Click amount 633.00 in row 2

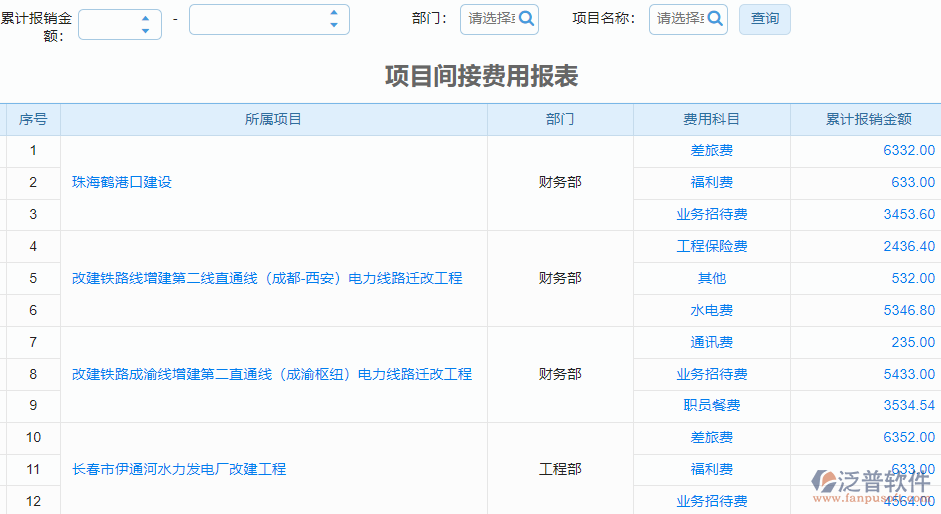[x=913, y=183]
